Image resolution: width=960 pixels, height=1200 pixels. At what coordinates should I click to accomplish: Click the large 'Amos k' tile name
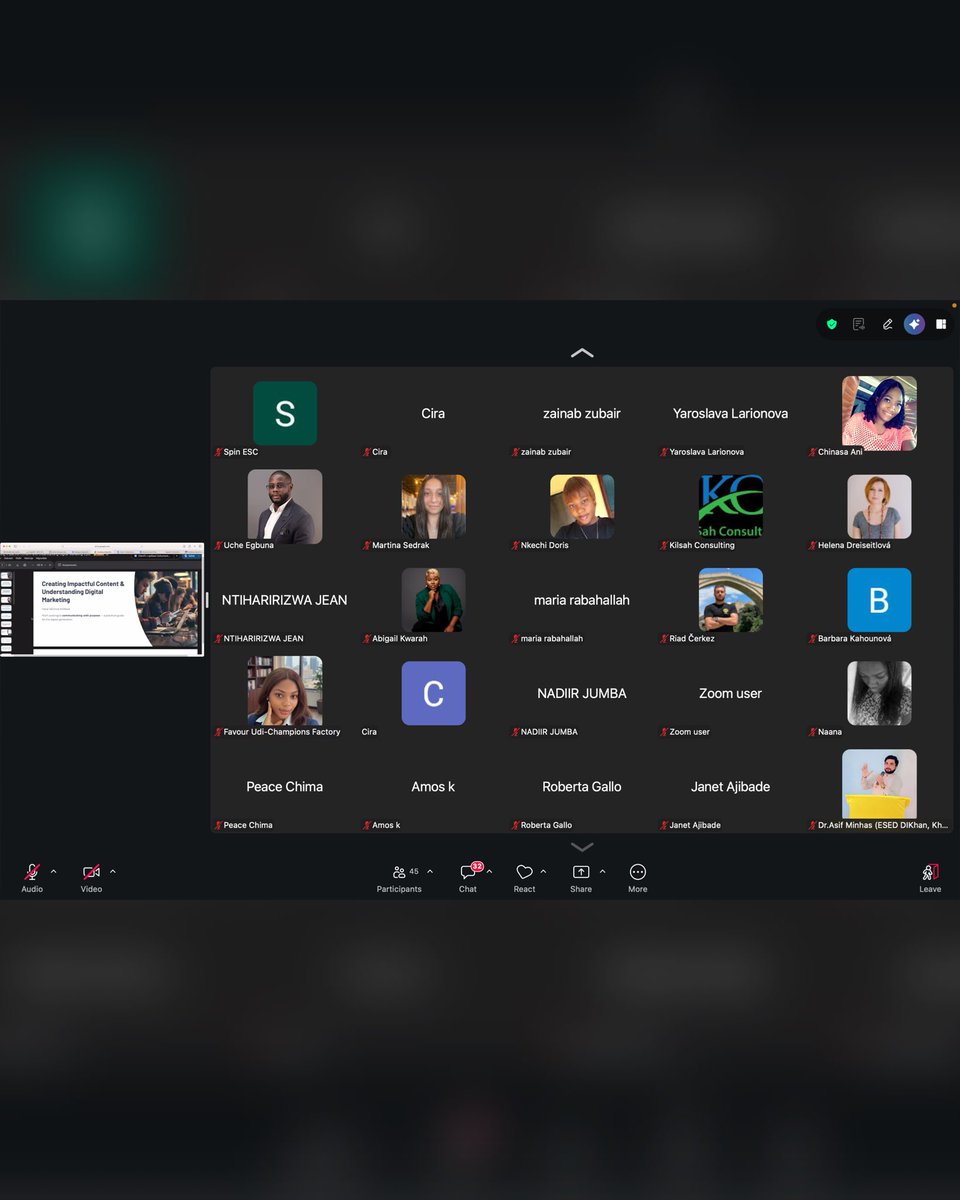click(433, 787)
